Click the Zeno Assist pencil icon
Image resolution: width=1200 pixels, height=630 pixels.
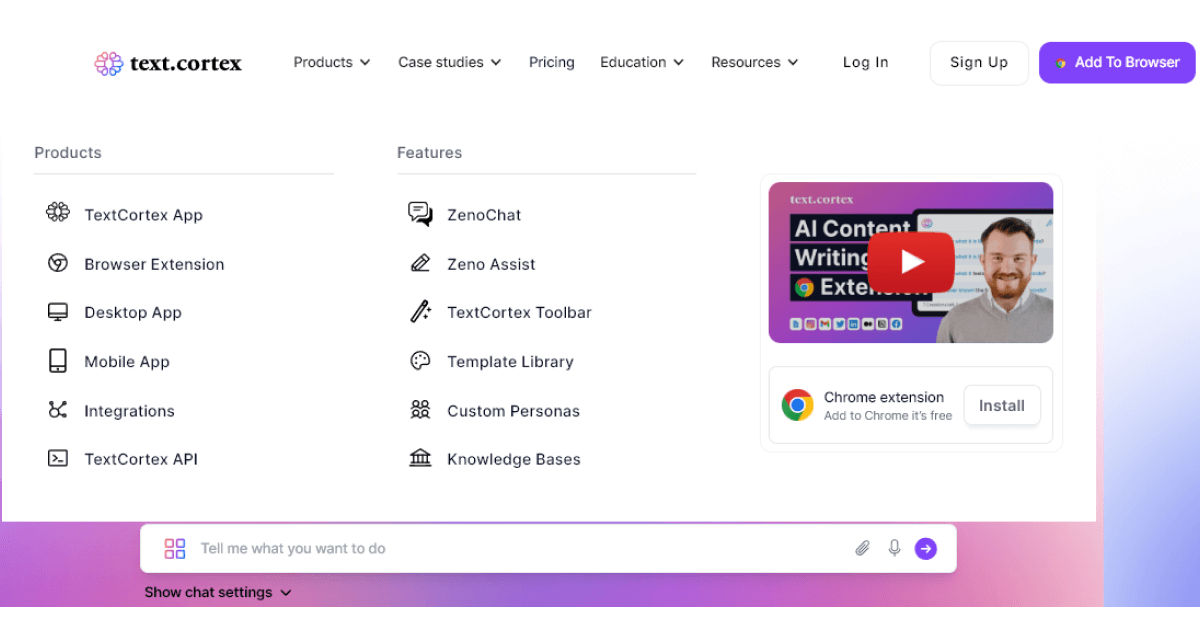coord(420,263)
